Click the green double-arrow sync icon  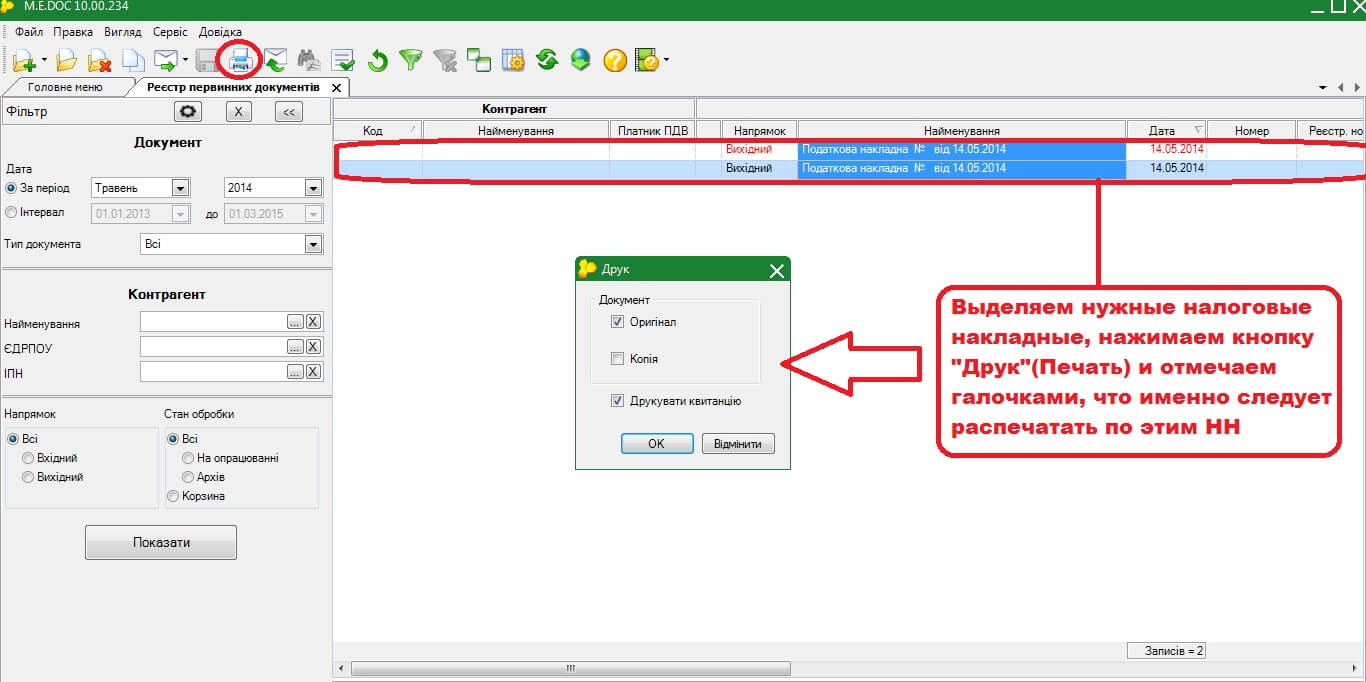(x=546, y=61)
